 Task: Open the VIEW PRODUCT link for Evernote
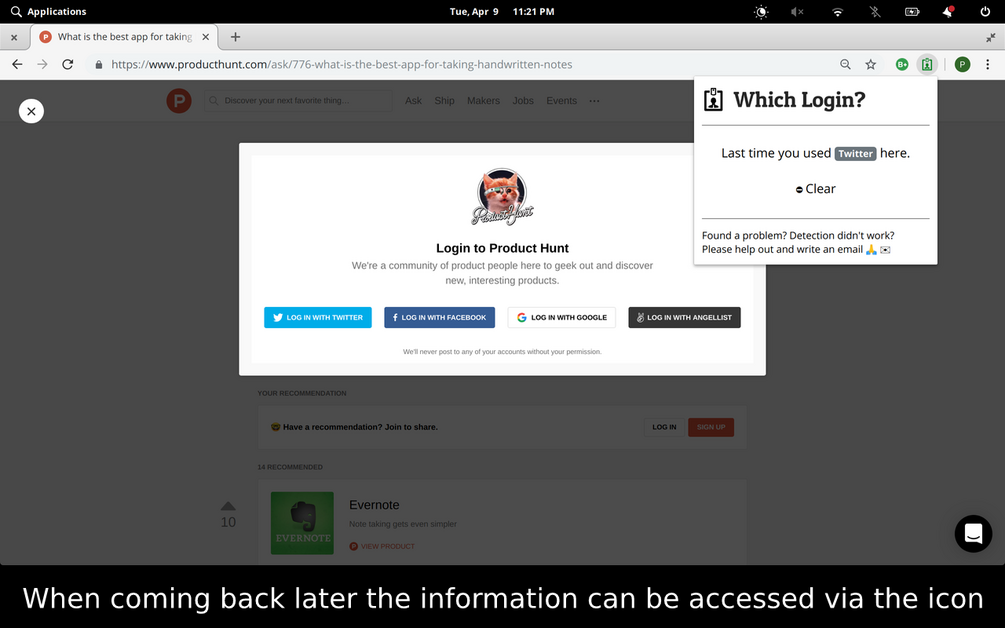pyautogui.click(x=382, y=546)
